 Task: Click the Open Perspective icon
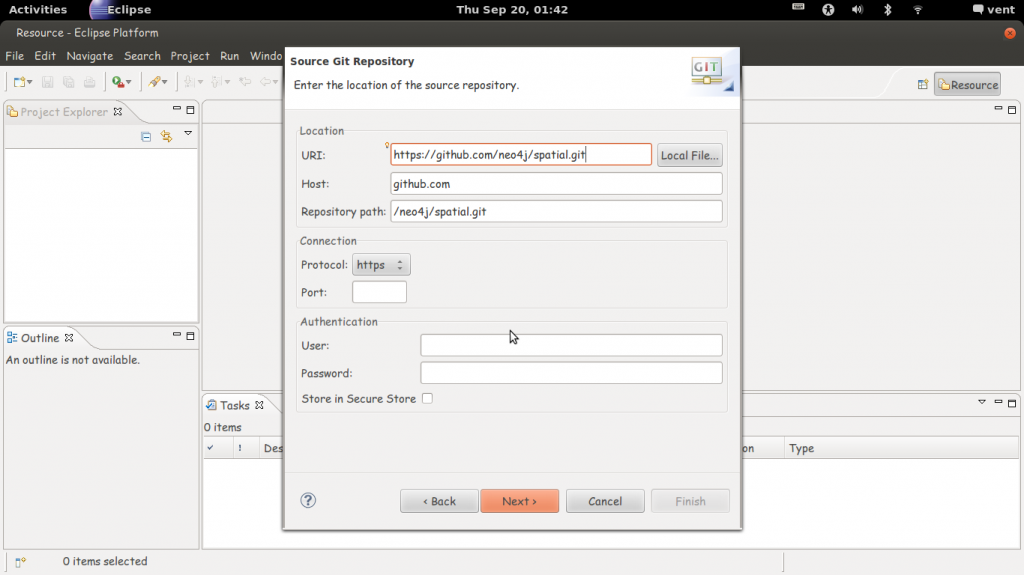coord(923,84)
